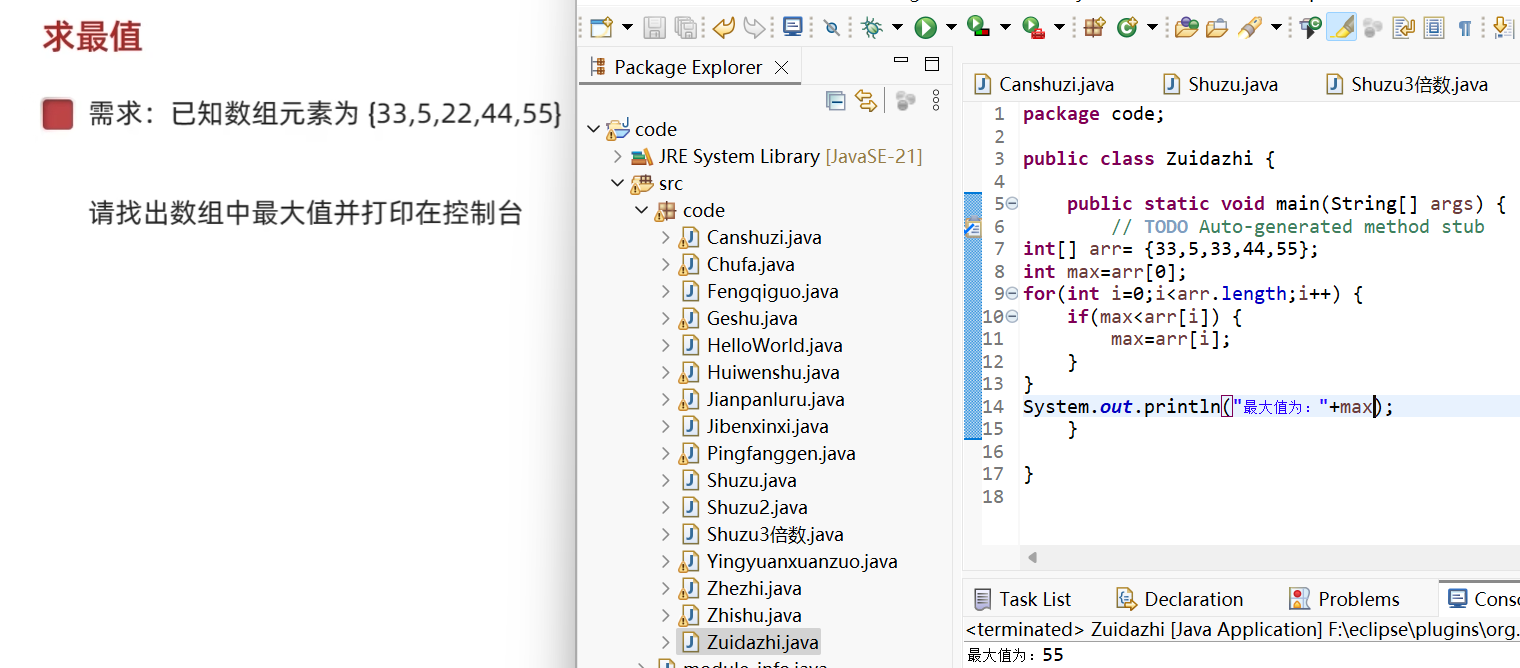Click Collapse All in Package Explorer
Image resolution: width=1520 pixels, height=668 pixels.
836,100
